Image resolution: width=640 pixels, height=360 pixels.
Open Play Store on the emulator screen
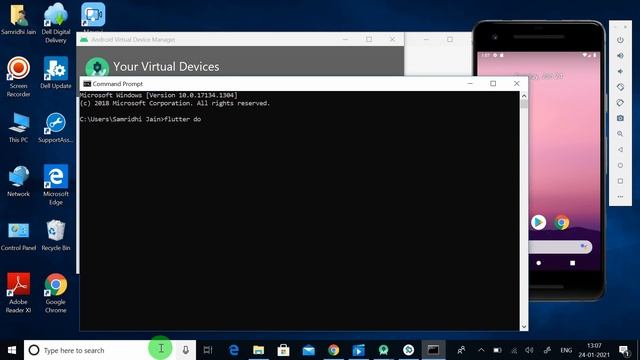538,222
